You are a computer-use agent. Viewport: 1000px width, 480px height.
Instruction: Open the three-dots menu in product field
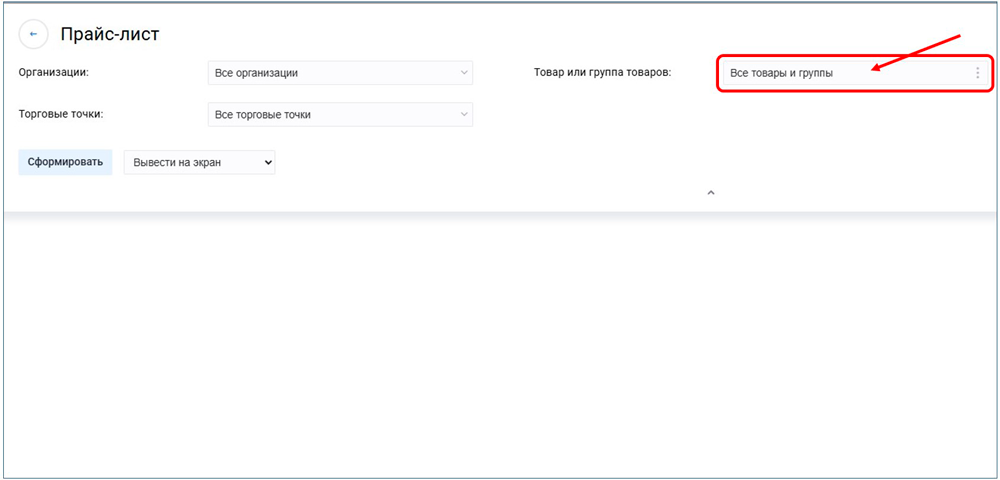point(977,73)
